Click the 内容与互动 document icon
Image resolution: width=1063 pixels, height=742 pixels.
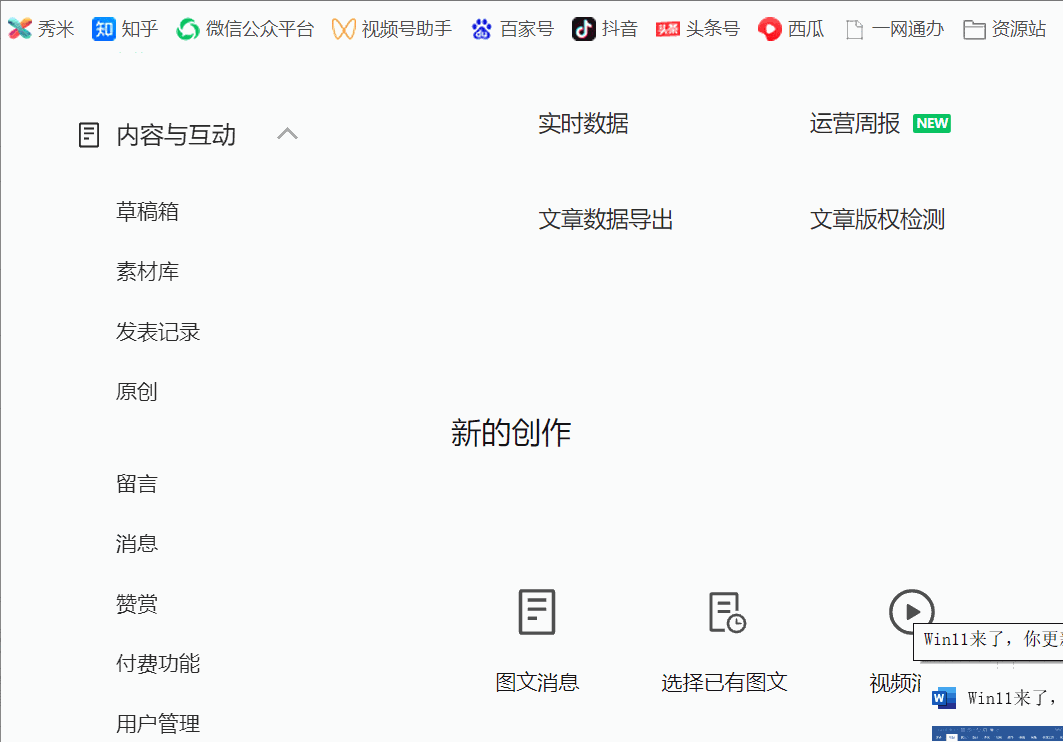pyautogui.click(x=89, y=135)
